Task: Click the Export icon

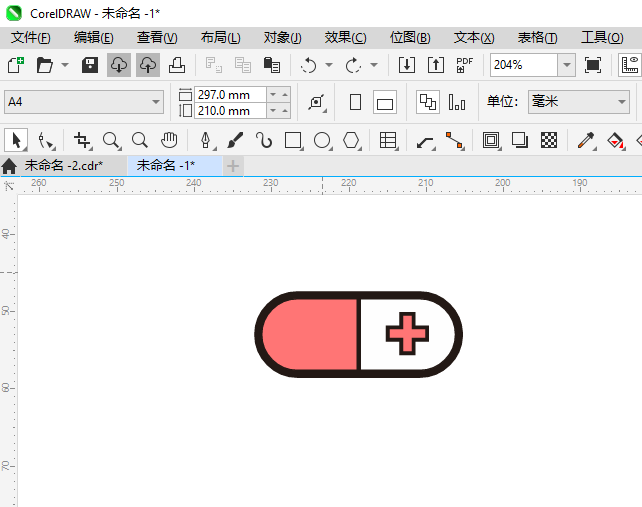Action: 436,65
